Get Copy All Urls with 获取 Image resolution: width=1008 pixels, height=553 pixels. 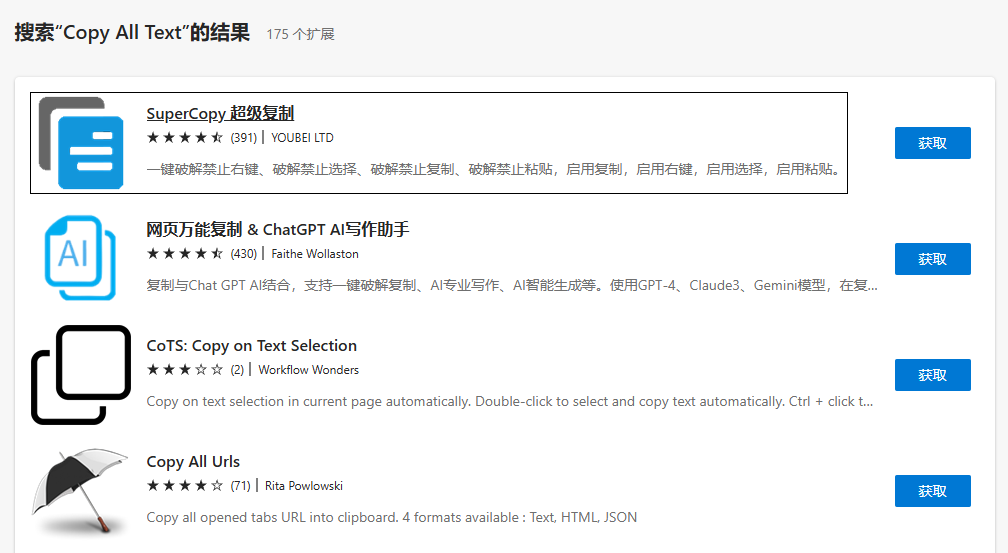(933, 491)
